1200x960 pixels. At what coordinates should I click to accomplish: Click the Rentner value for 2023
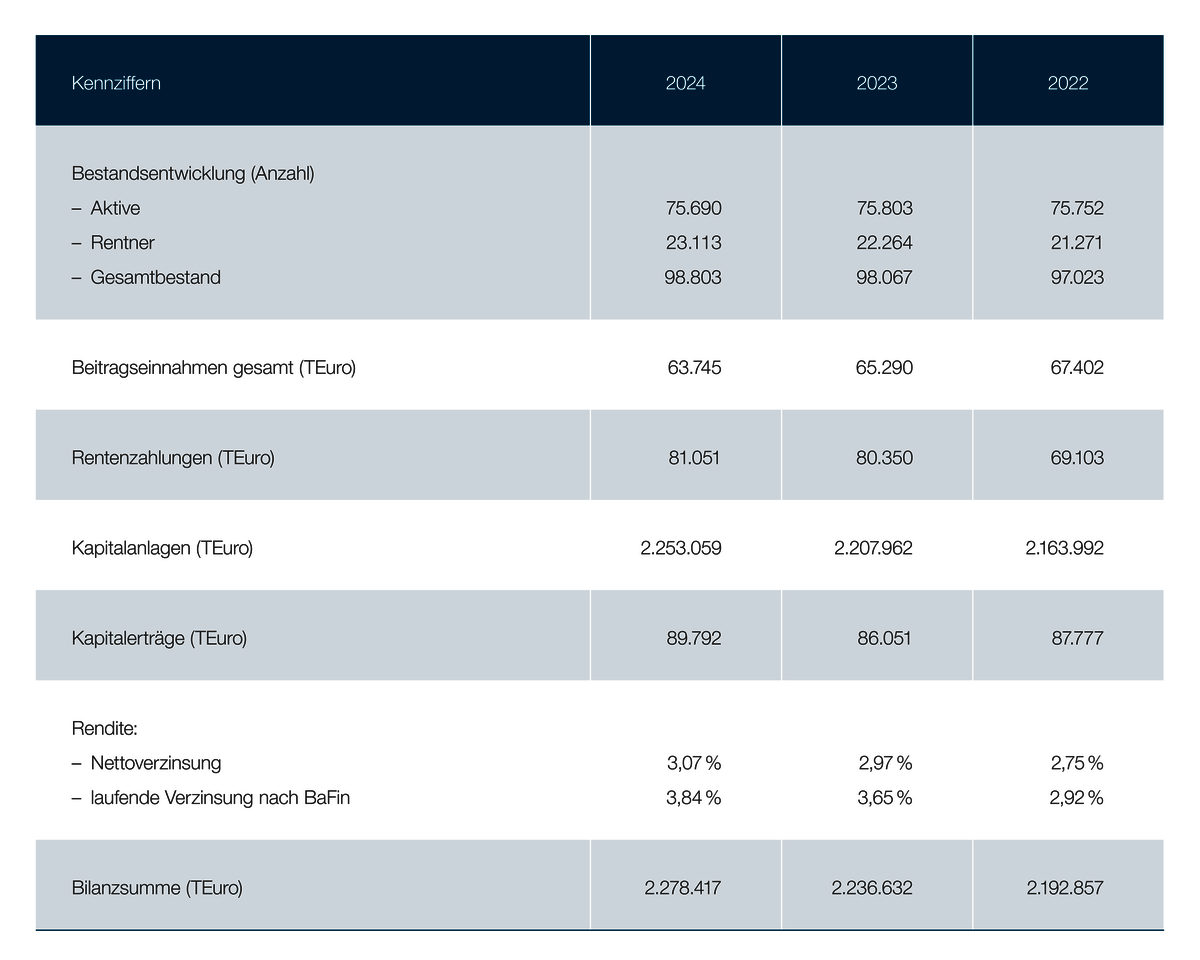[x=884, y=243]
